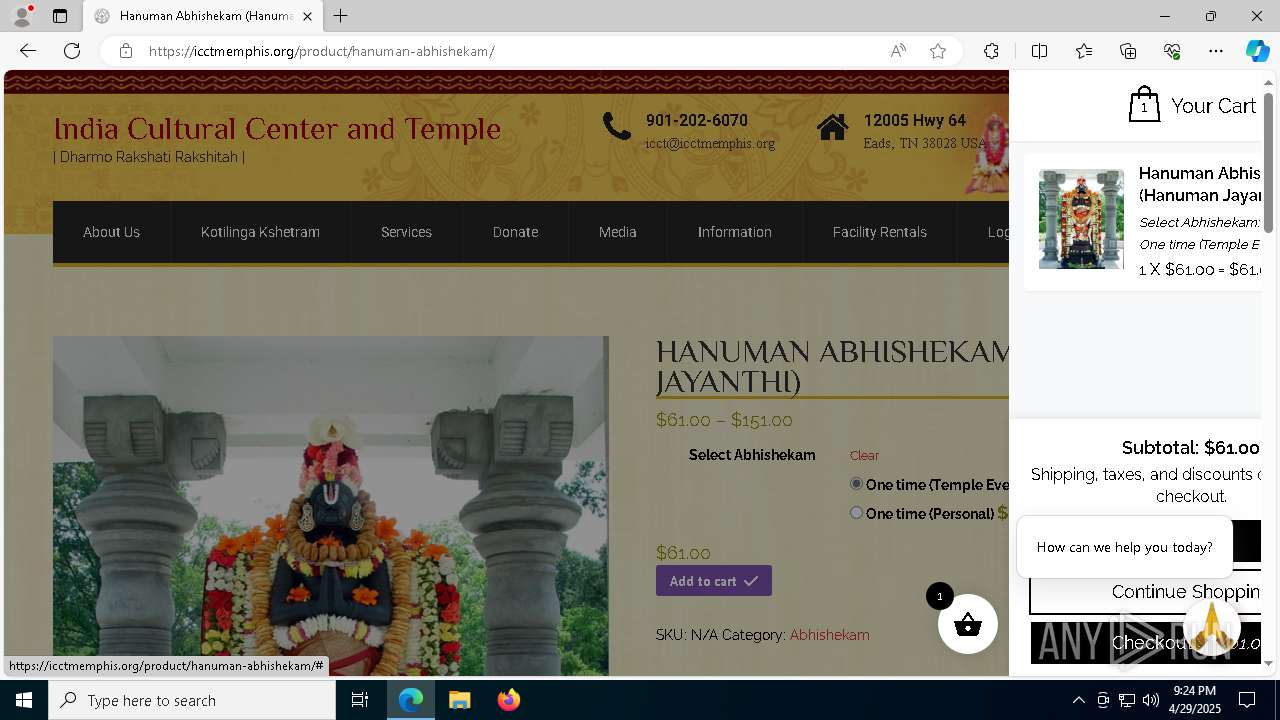Open browser Extensions icon

pos(991,51)
